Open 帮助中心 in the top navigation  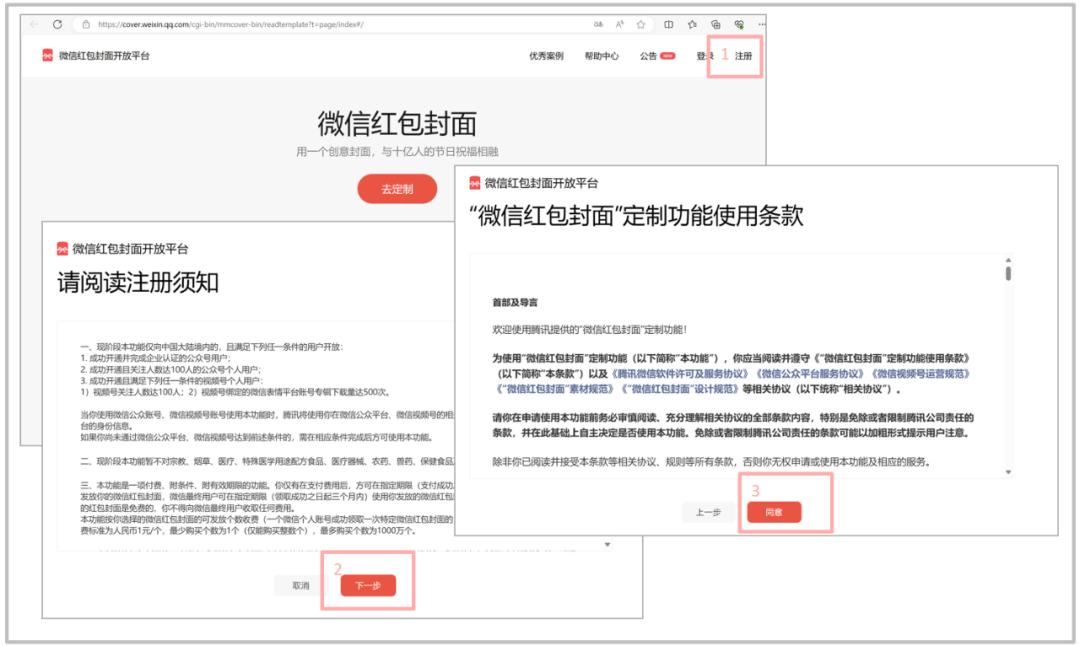[601, 56]
